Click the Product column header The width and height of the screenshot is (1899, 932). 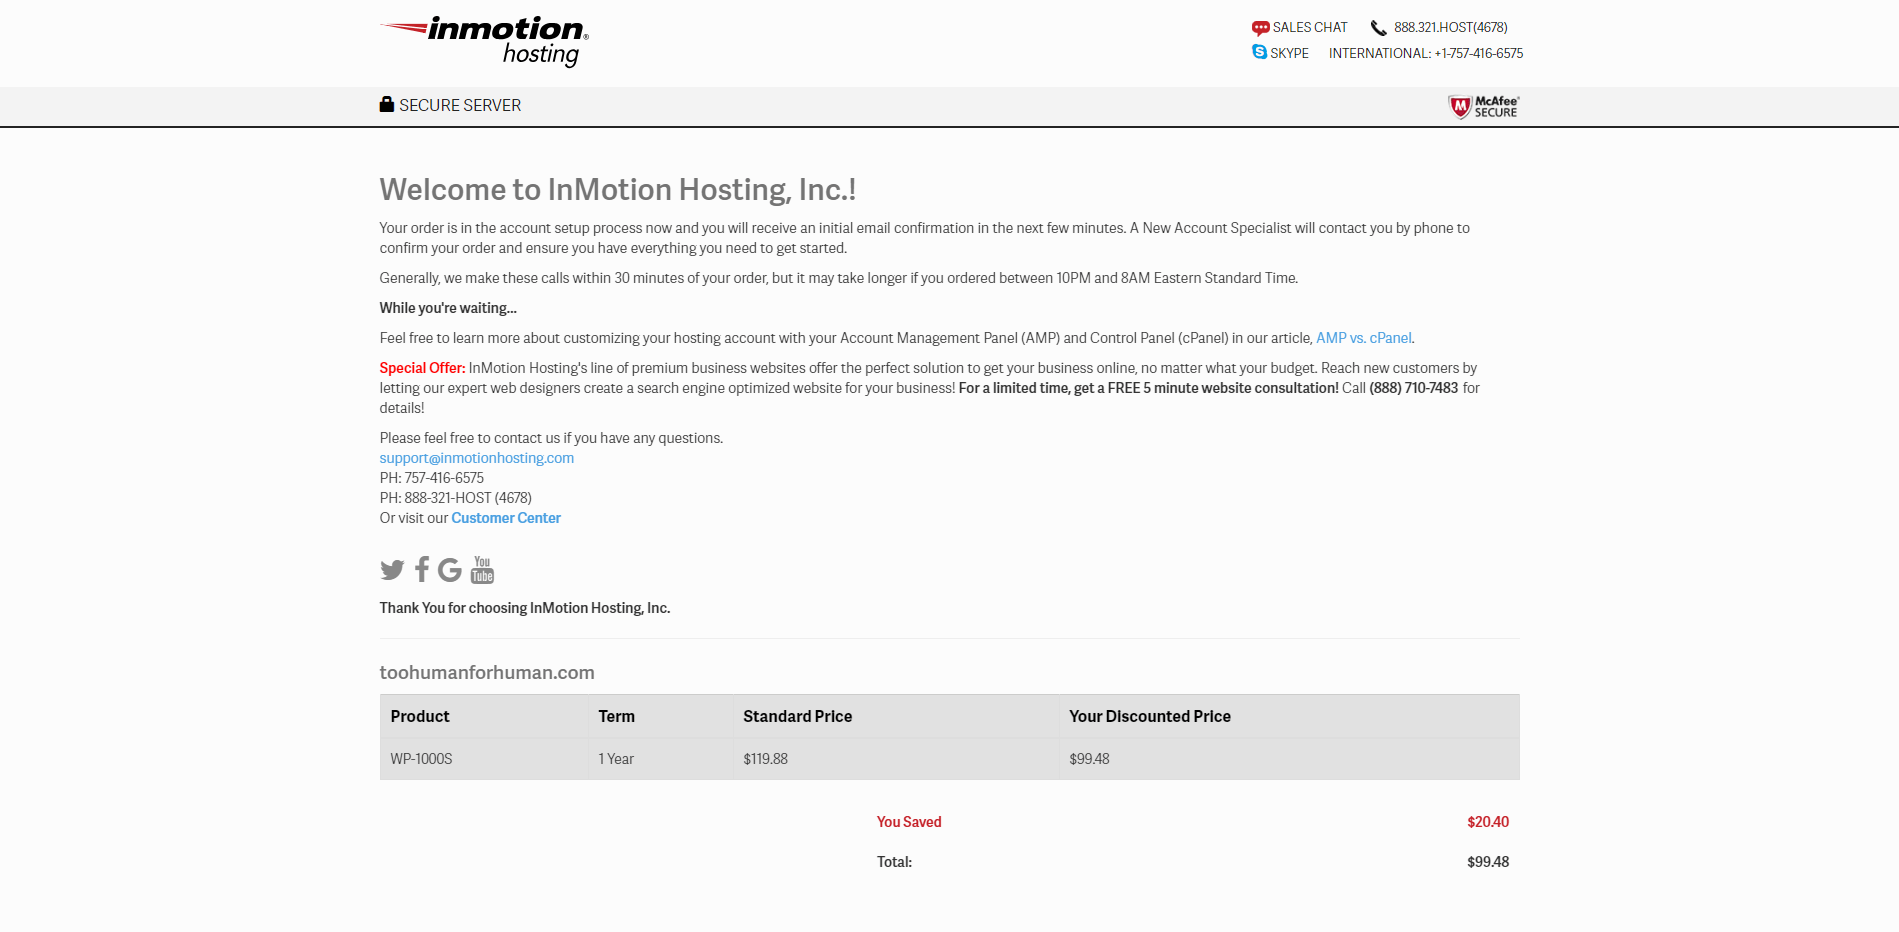[420, 716]
